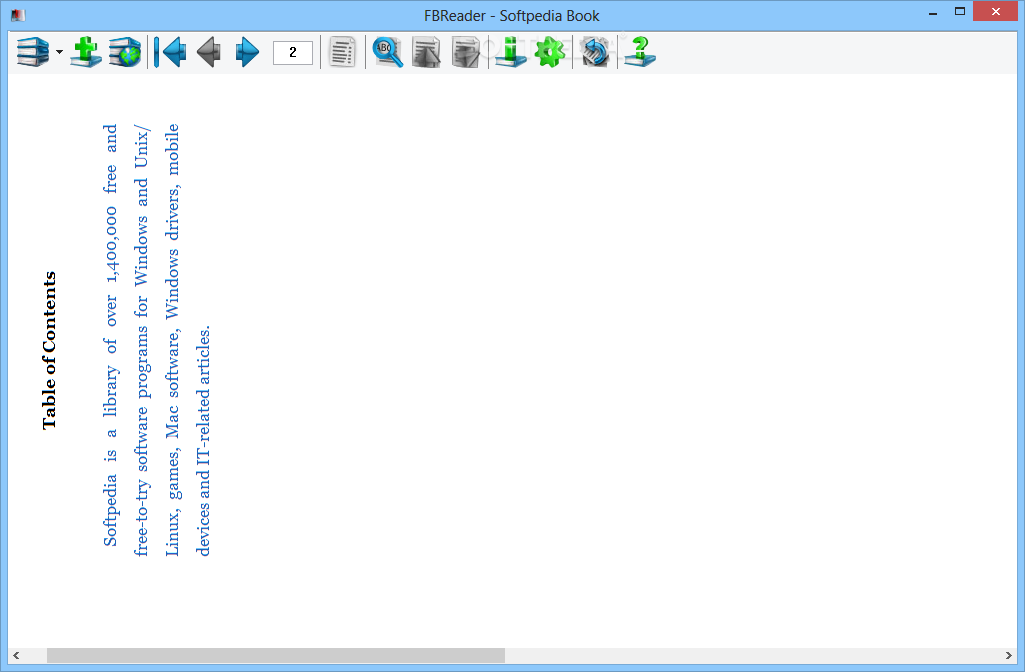Find previous occurrence icon
The image size is (1025, 672).
click(426, 52)
